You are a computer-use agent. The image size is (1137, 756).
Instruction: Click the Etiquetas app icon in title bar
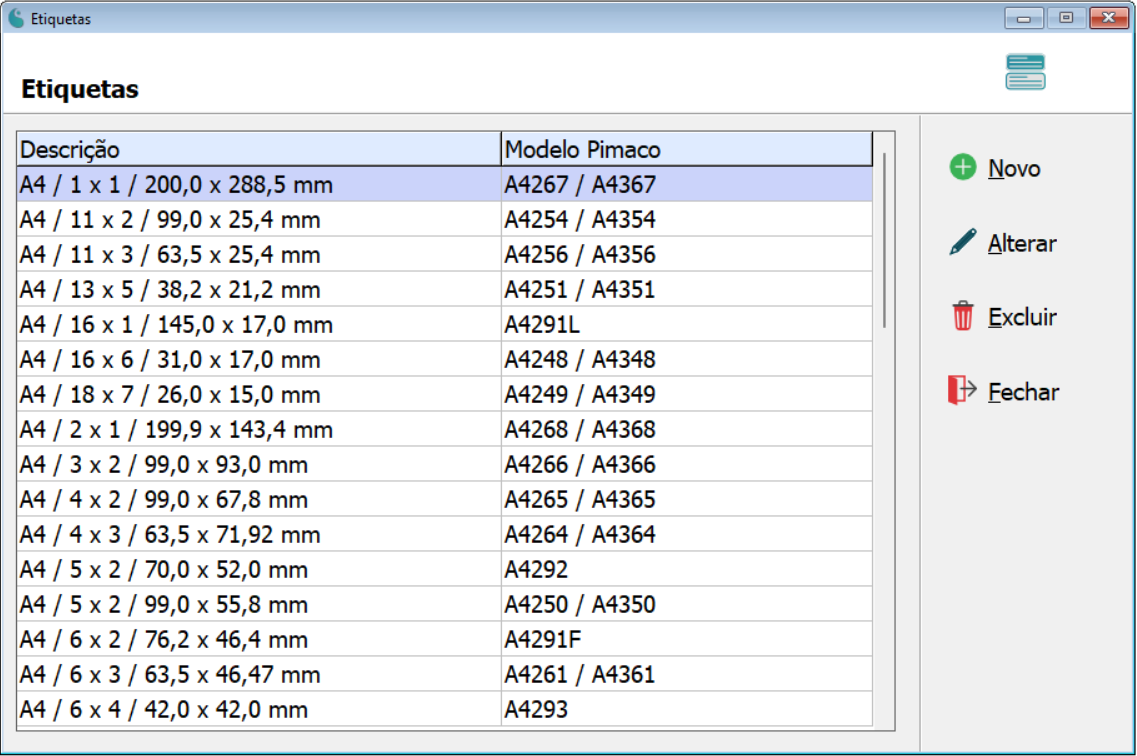pos(16,18)
